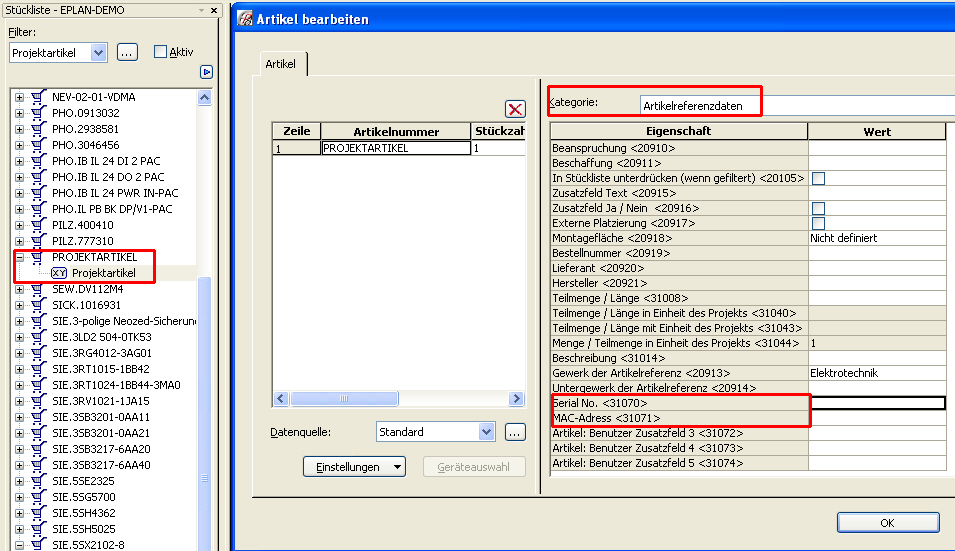
Task: Click the 'Elektrotechnik' value cell
Action: (x=877, y=373)
